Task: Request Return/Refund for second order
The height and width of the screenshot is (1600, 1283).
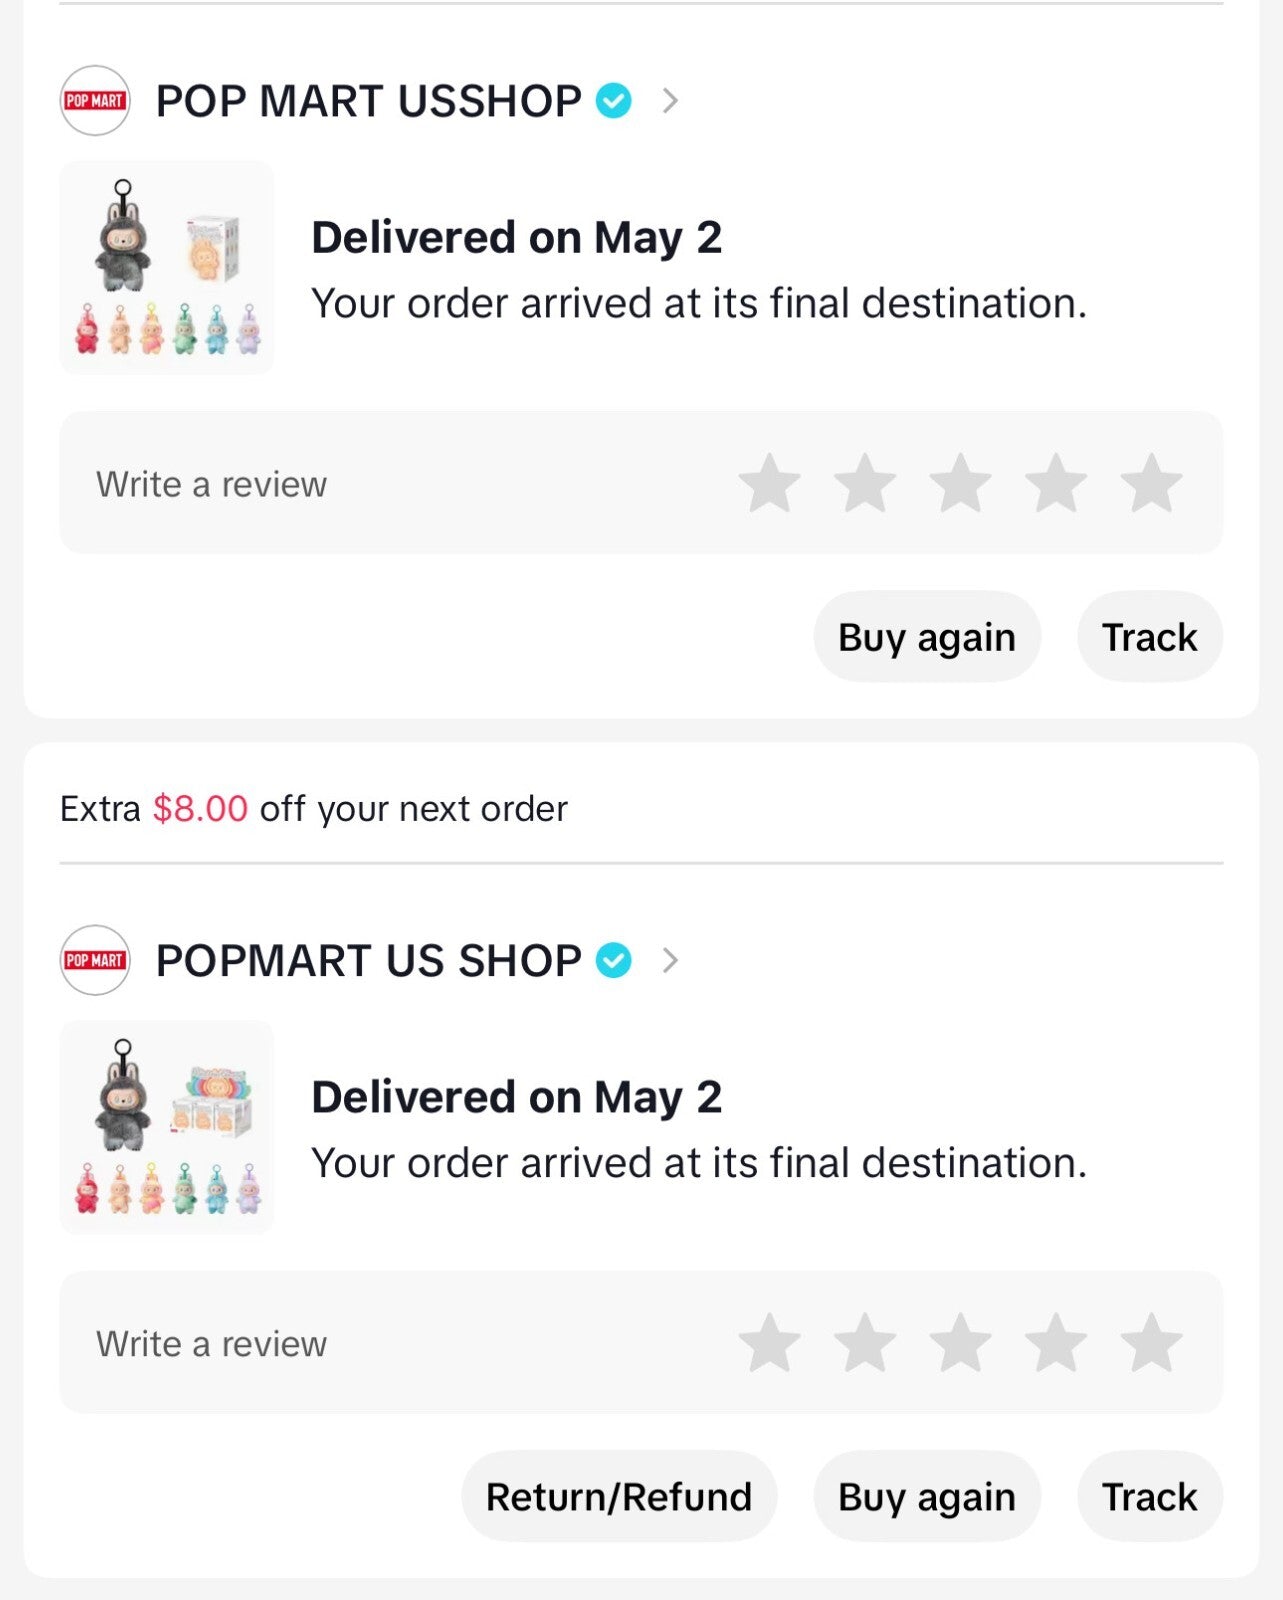Action: click(x=618, y=1497)
